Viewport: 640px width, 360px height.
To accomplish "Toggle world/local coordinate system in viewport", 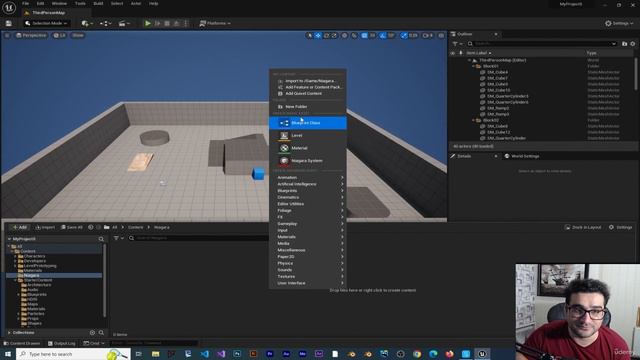I will coord(344,36).
